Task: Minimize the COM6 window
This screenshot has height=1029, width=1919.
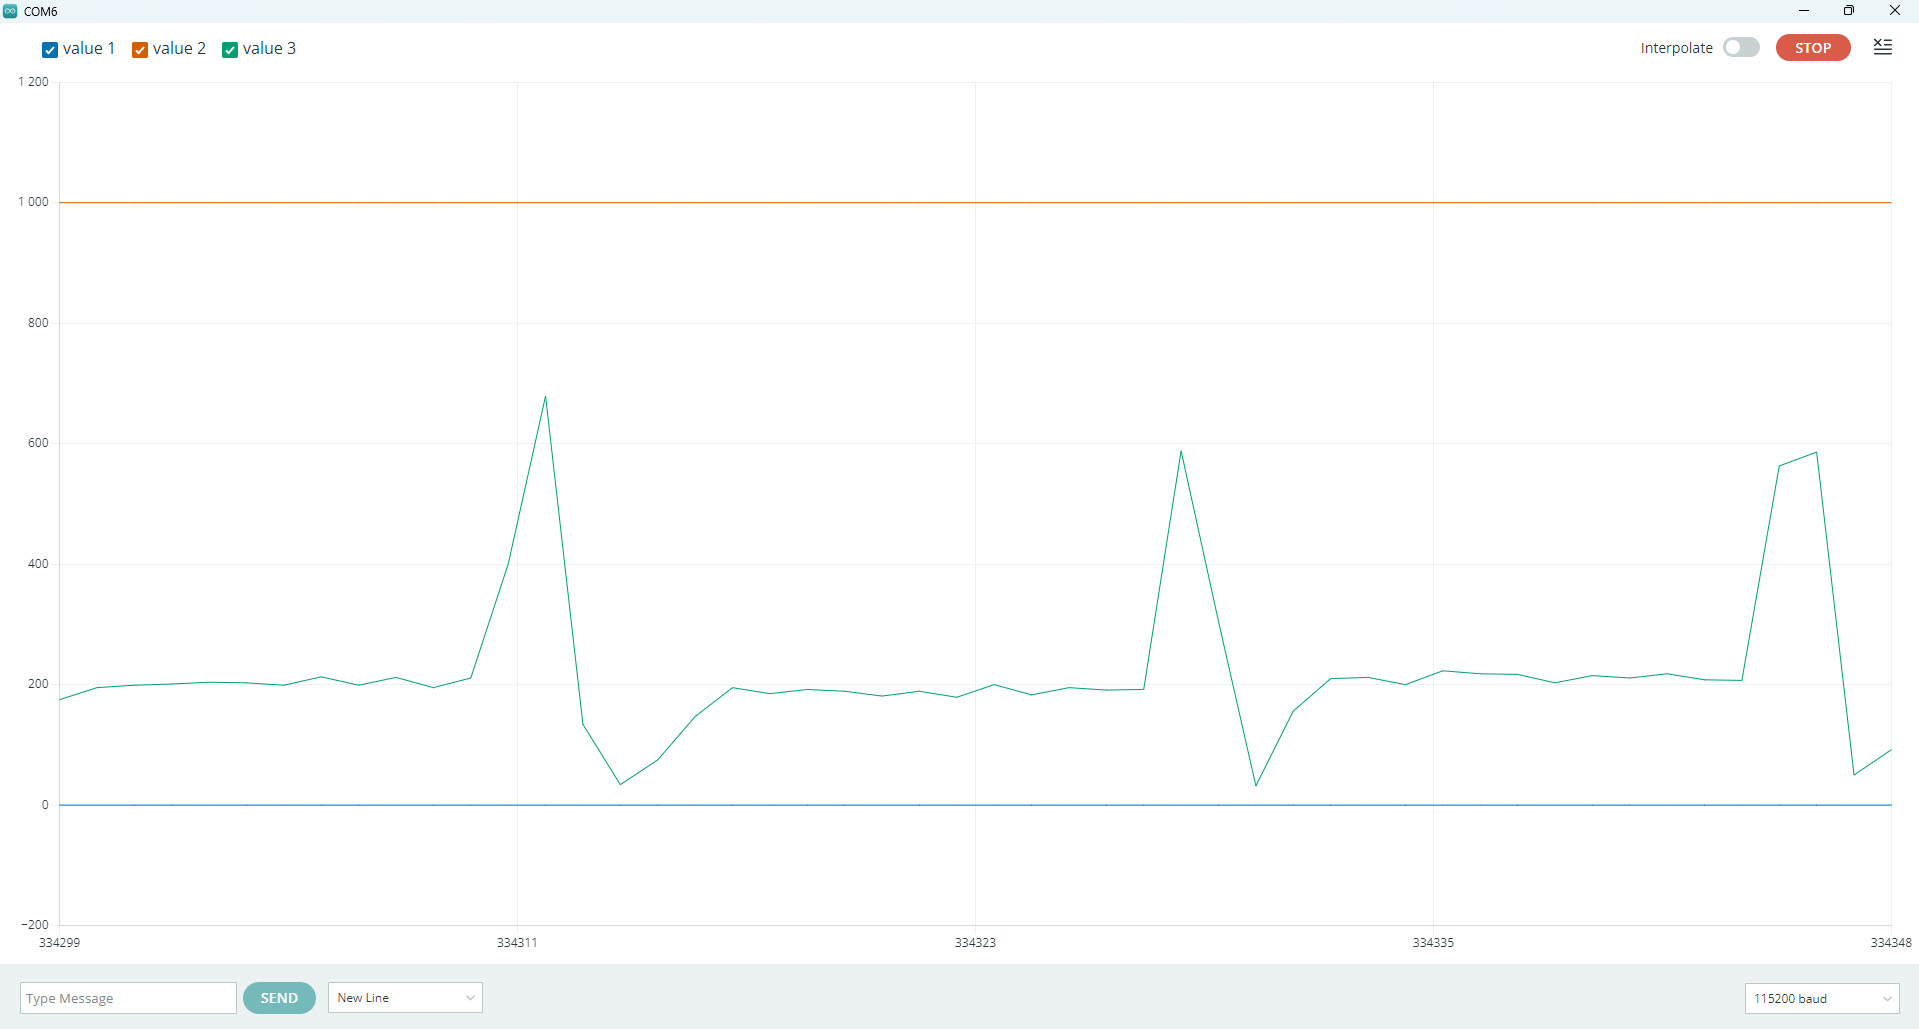Action: [1804, 11]
